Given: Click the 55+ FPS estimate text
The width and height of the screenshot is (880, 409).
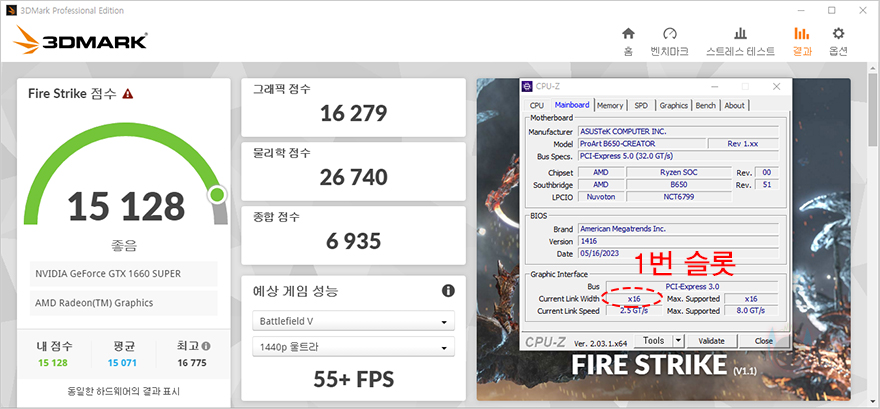Looking at the screenshot, I should (354, 379).
